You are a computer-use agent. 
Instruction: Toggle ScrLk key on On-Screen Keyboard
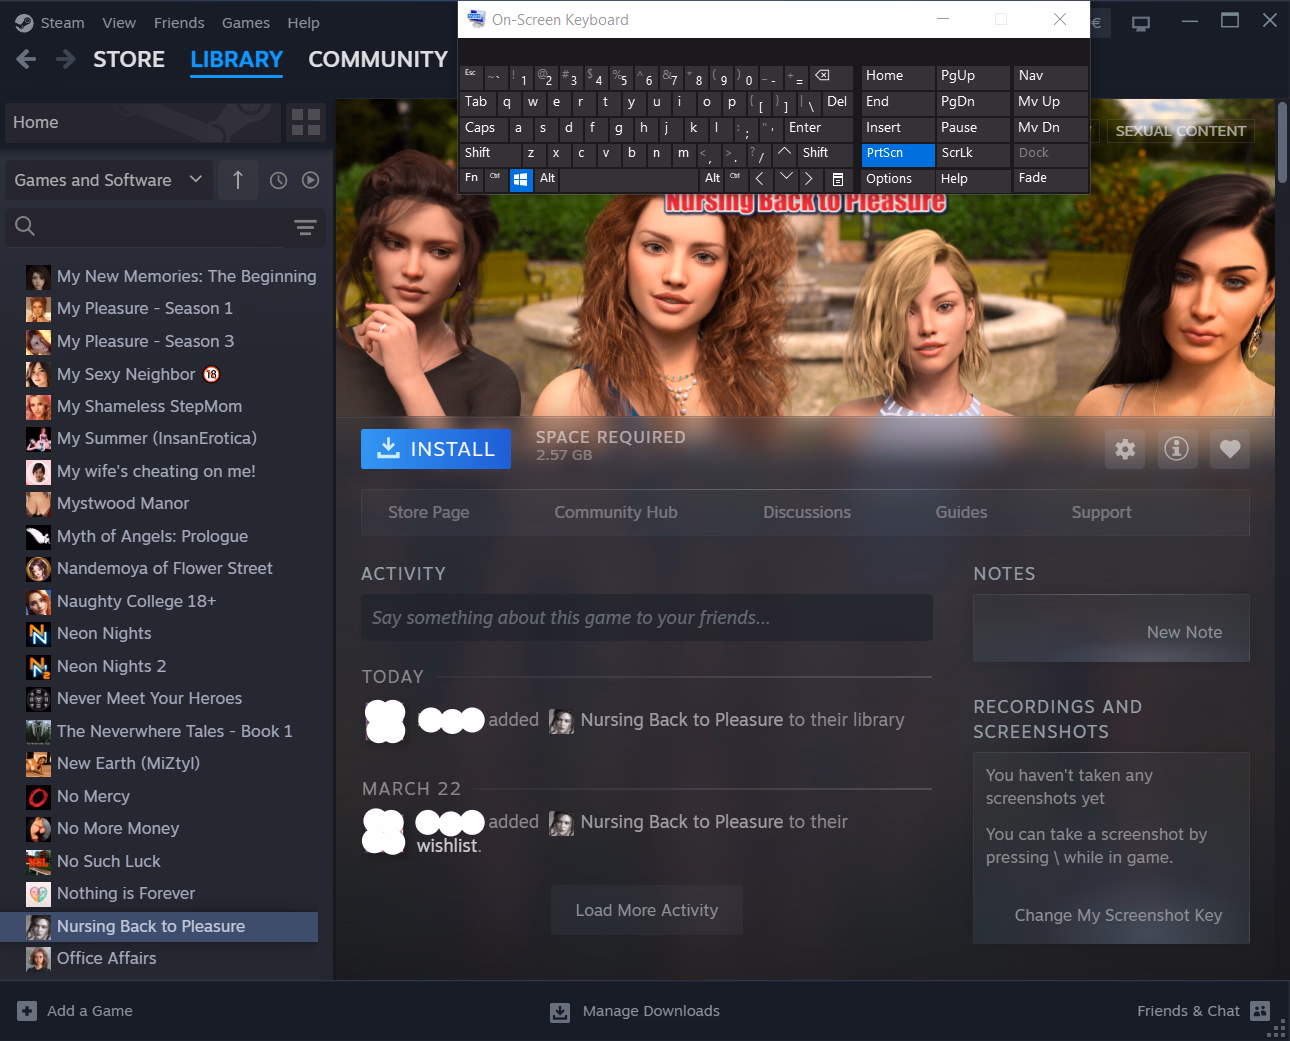tap(973, 154)
